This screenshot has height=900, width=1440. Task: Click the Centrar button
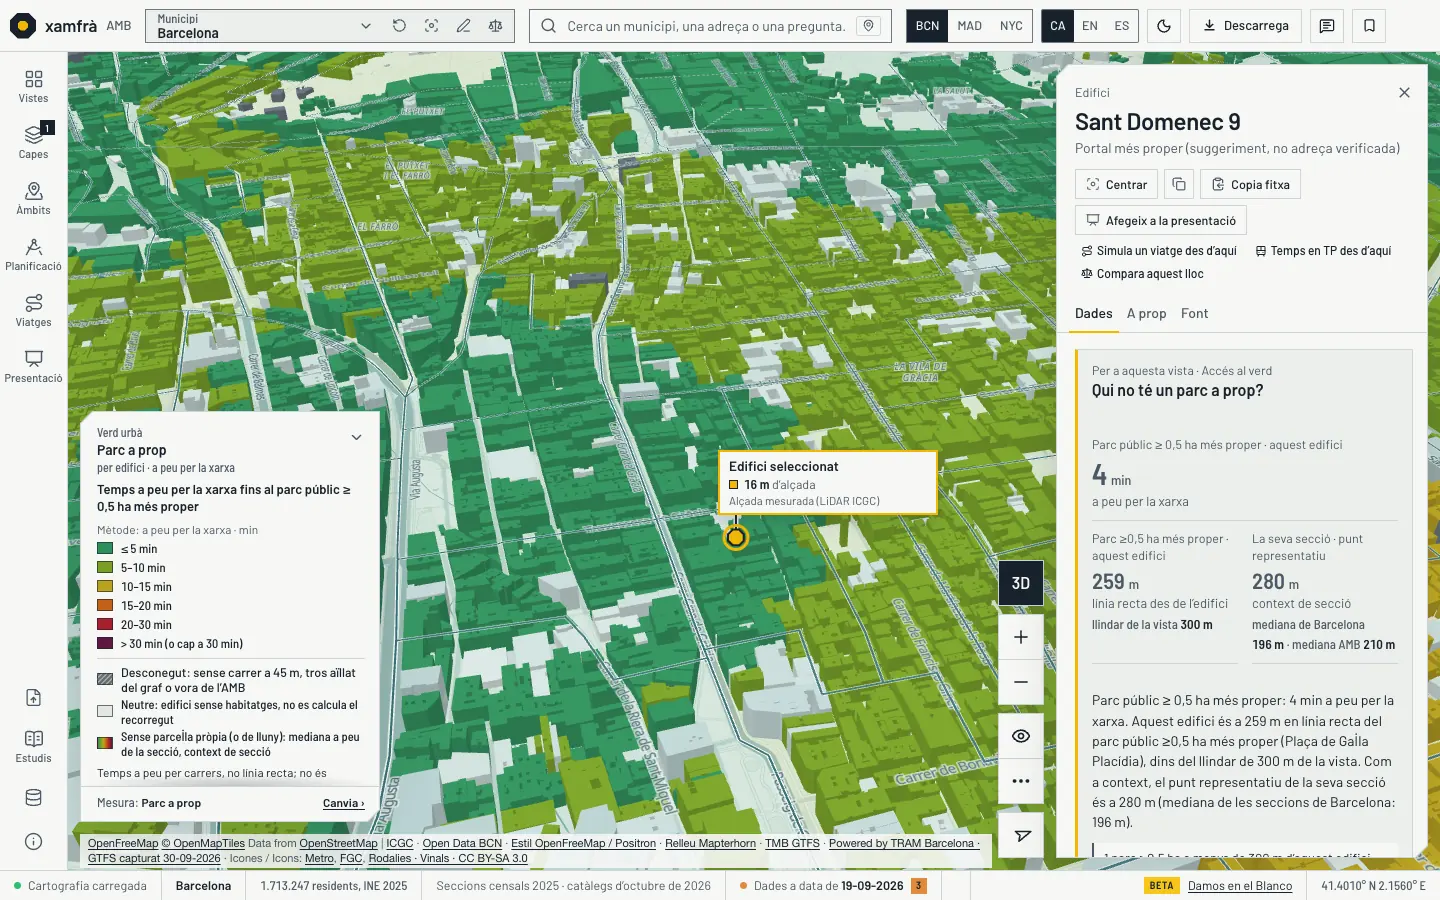click(1116, 185)
